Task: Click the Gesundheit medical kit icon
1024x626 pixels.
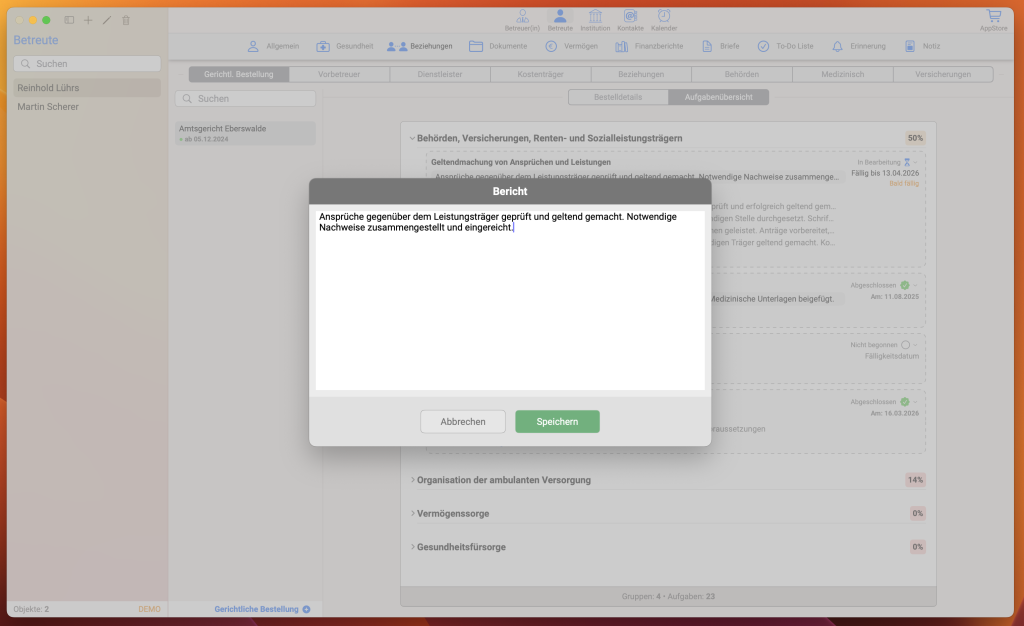Action: tap(324, 46)
